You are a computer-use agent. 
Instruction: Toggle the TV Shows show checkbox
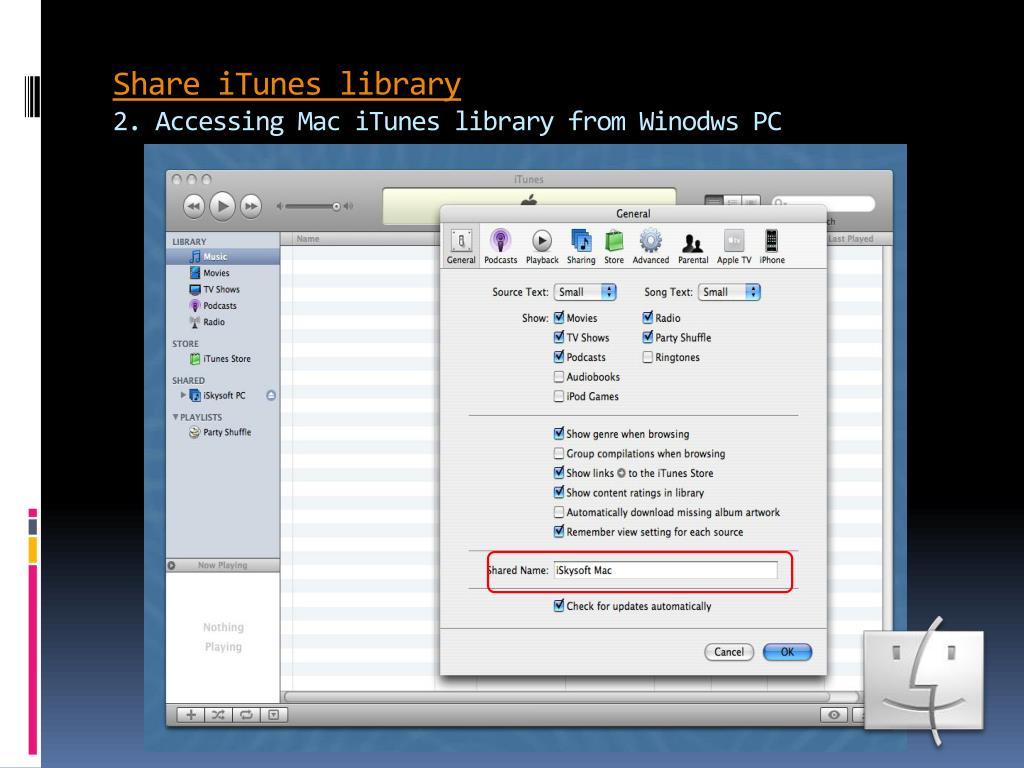point(559,337)
